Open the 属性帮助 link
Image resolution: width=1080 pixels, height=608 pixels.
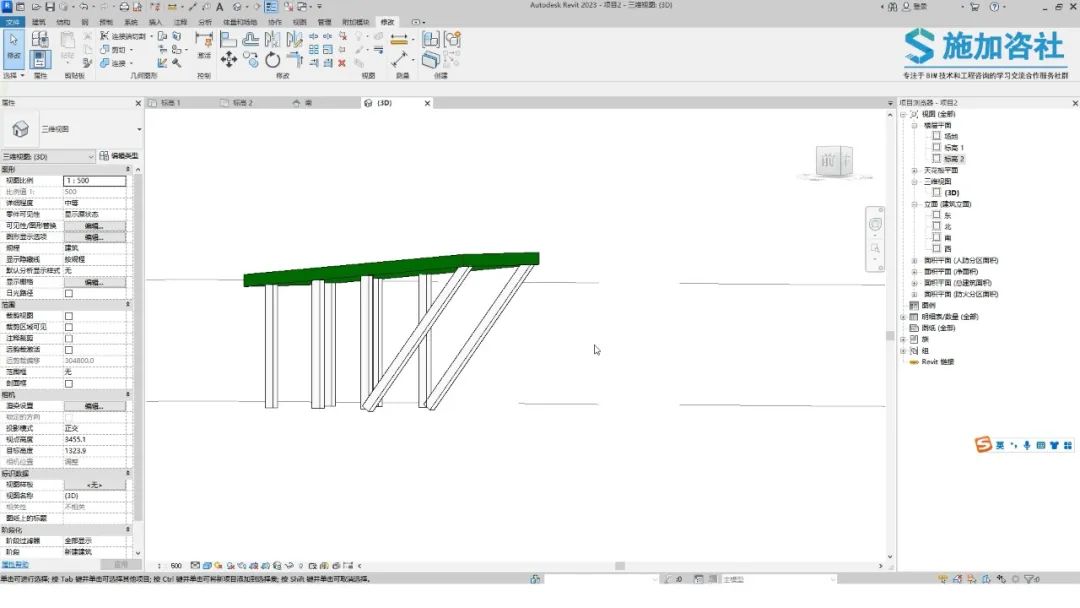15,564
